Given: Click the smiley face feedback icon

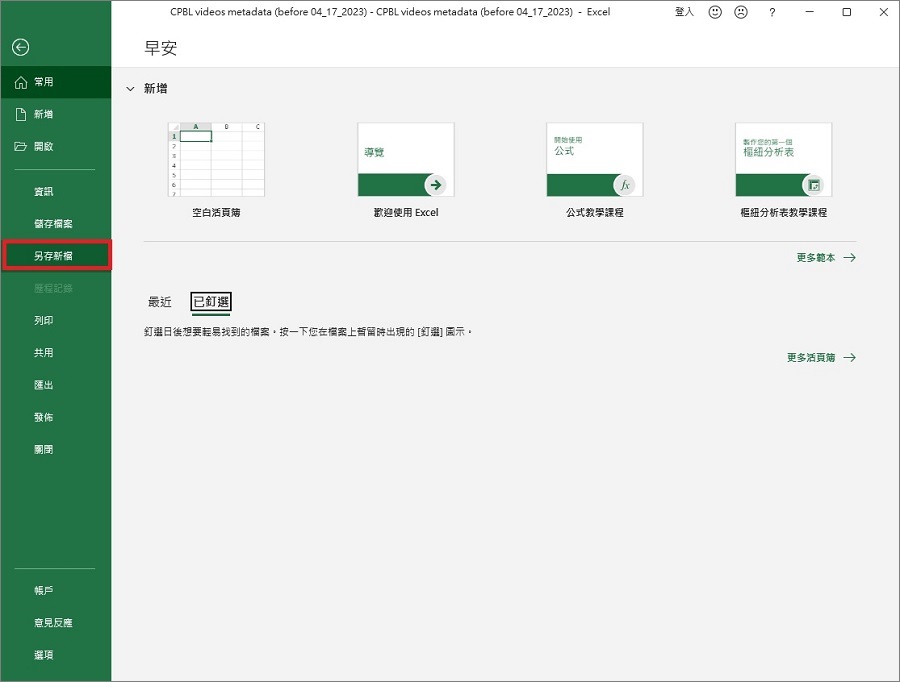Looking at the screenshot, I should point(714,12).
